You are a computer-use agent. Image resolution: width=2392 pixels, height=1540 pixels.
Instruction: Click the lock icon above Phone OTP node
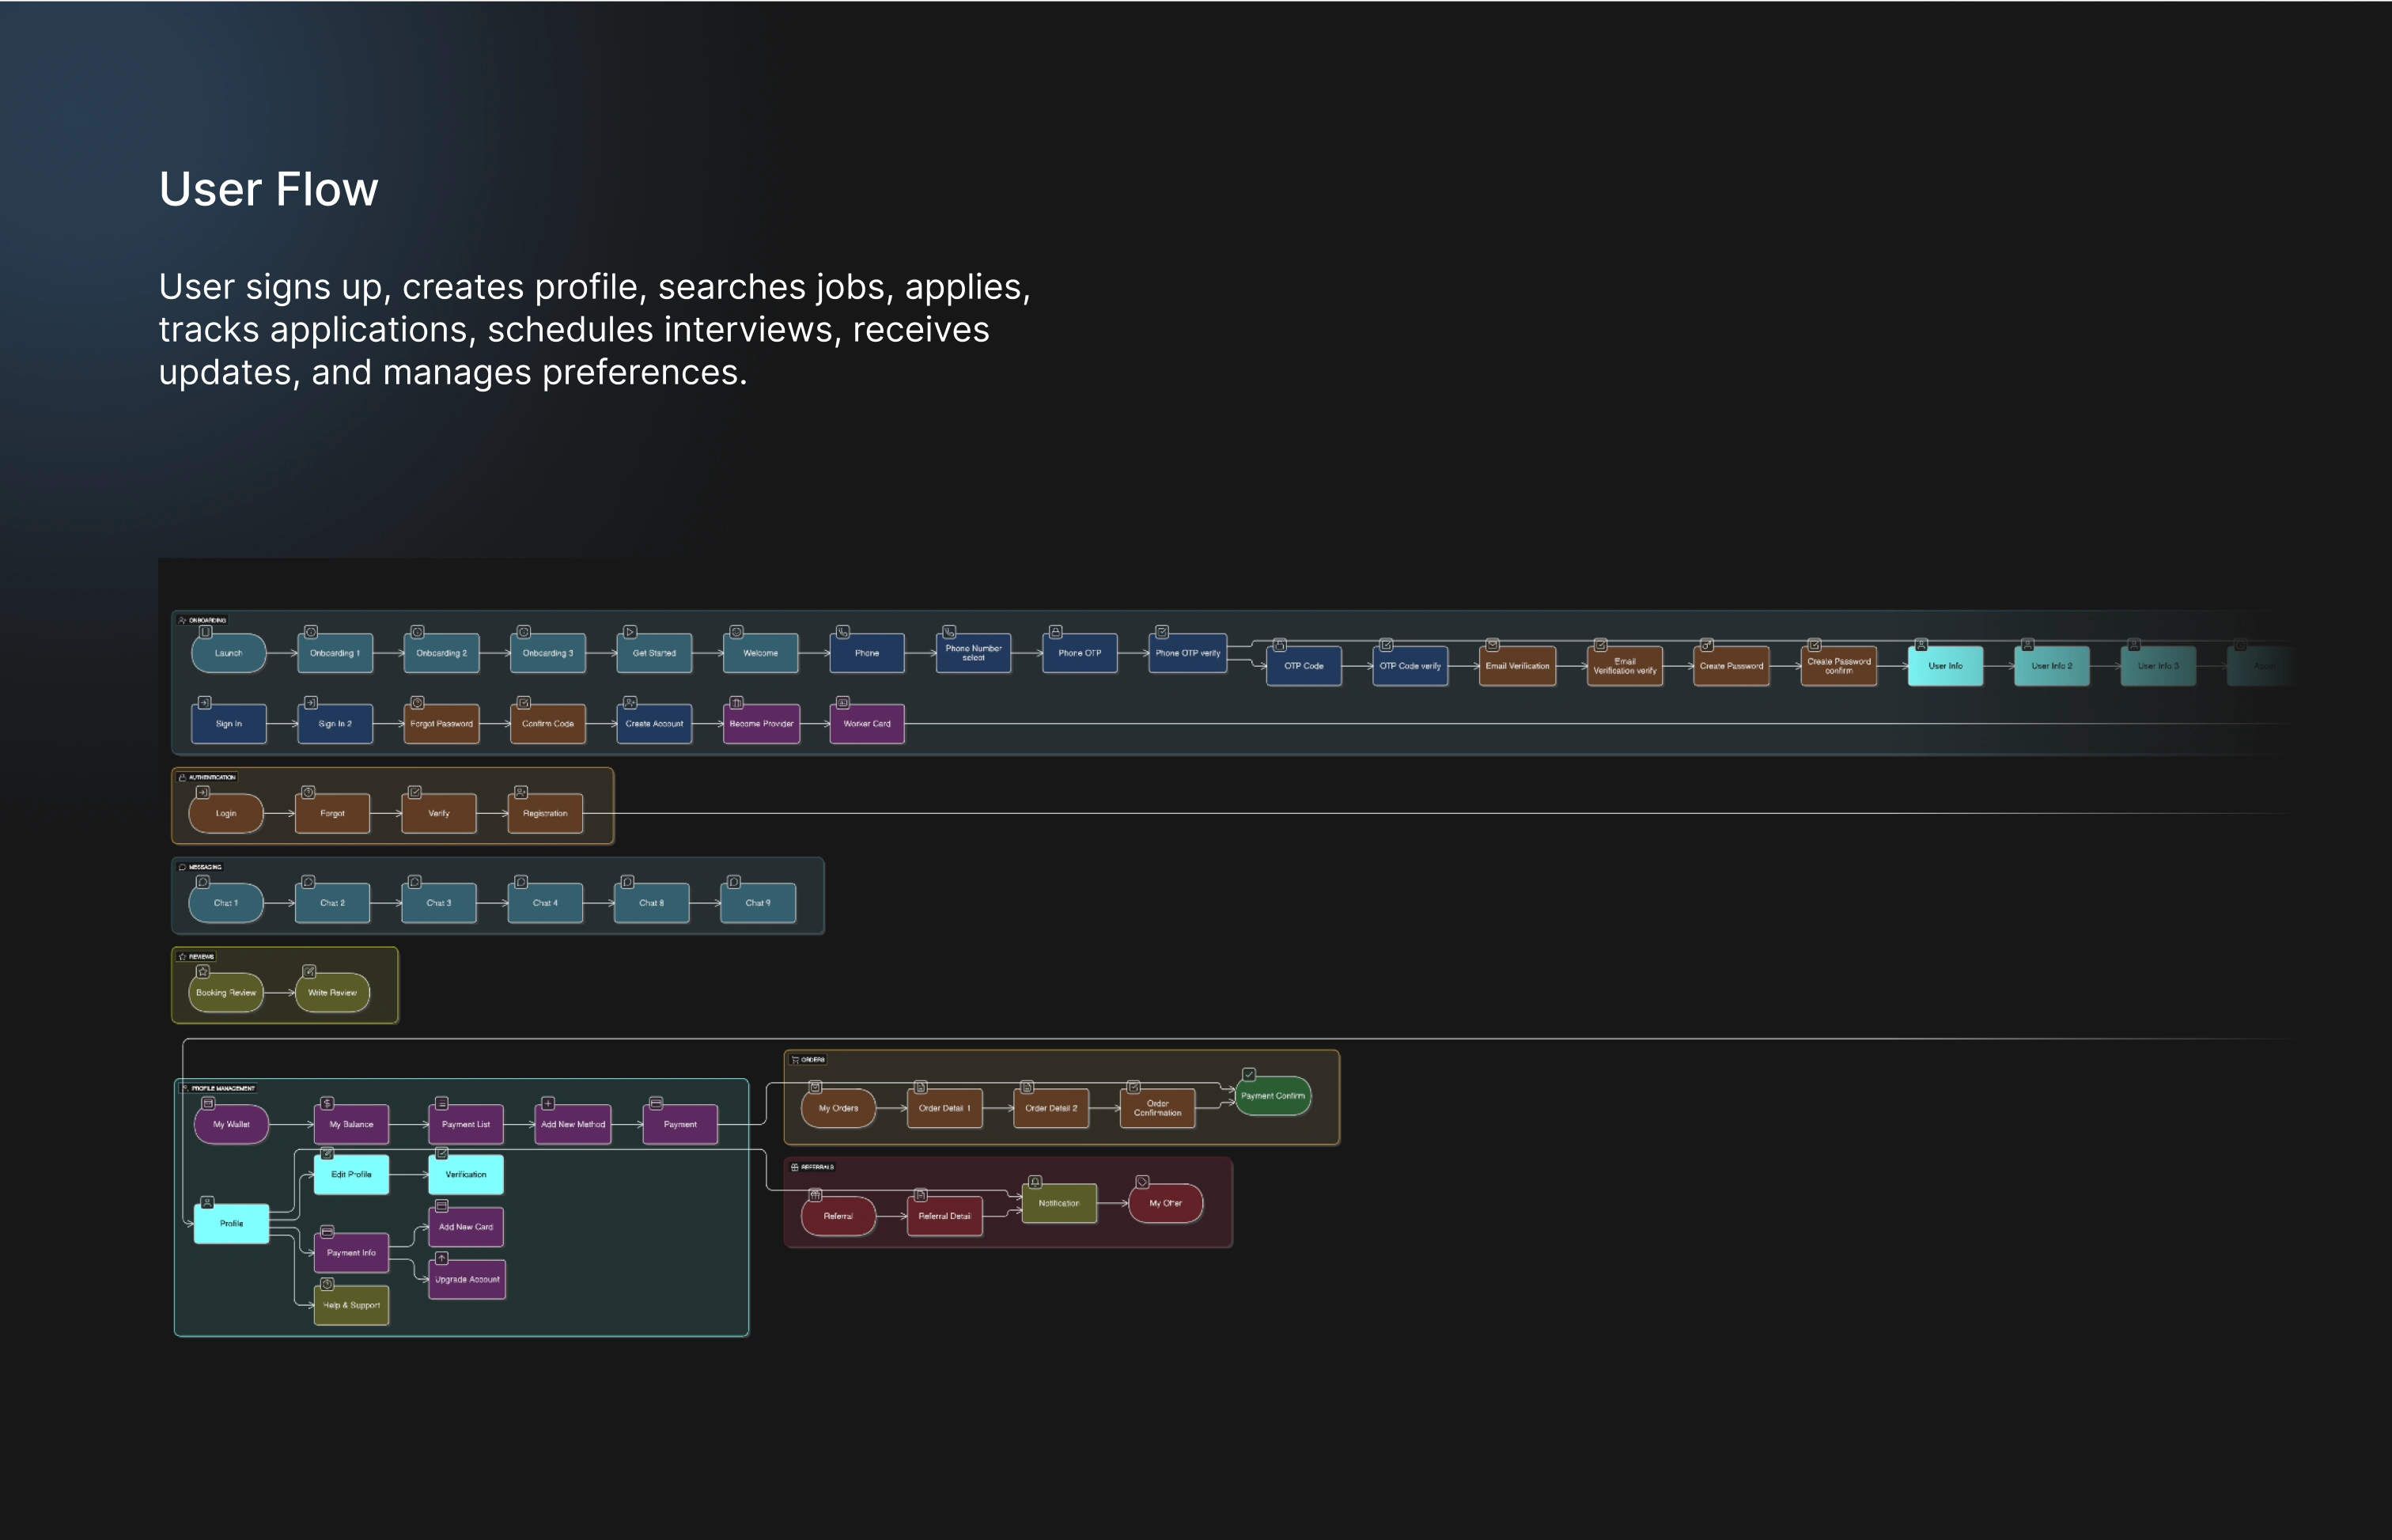pos(1055,632)
